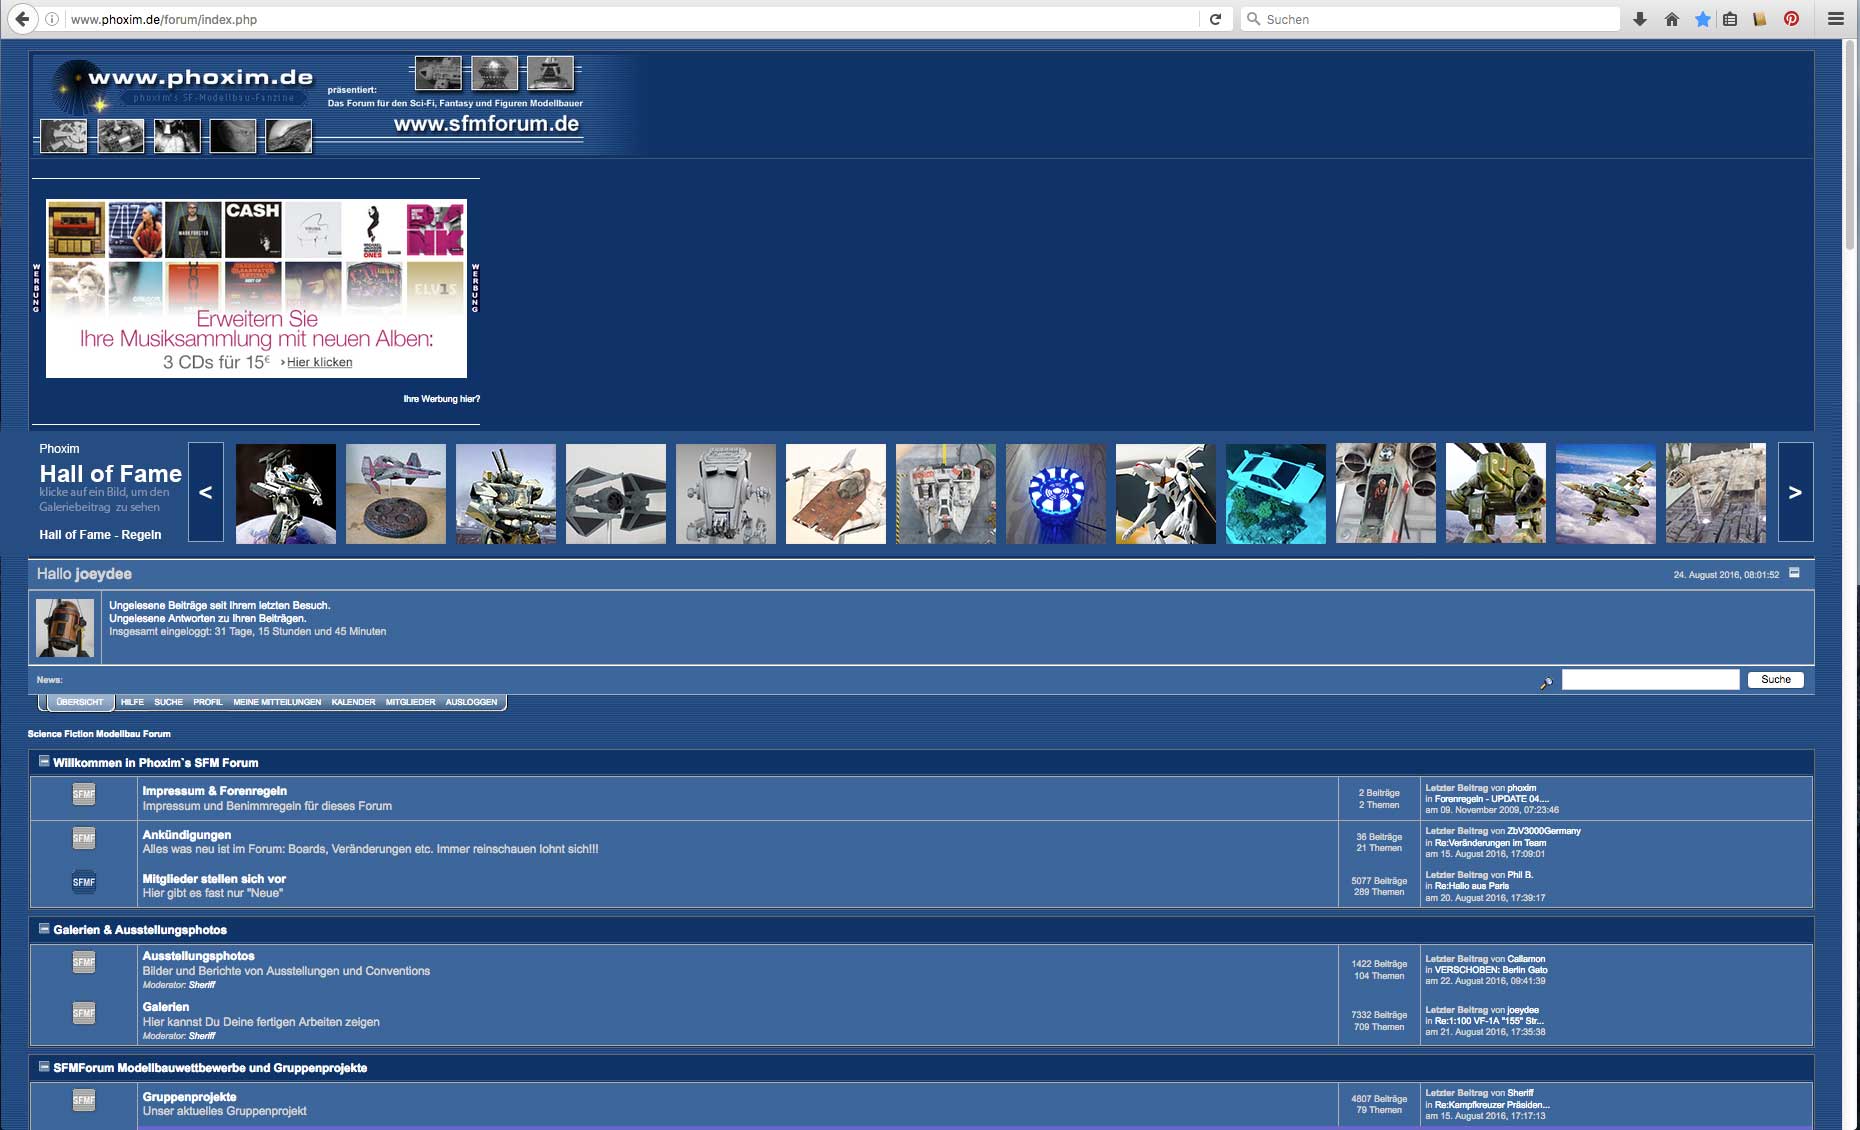The image size is (1860, 1130).
Task: Collapse the SFMForum Modellbauwettbewerbe category
Action: [44, 1066]
